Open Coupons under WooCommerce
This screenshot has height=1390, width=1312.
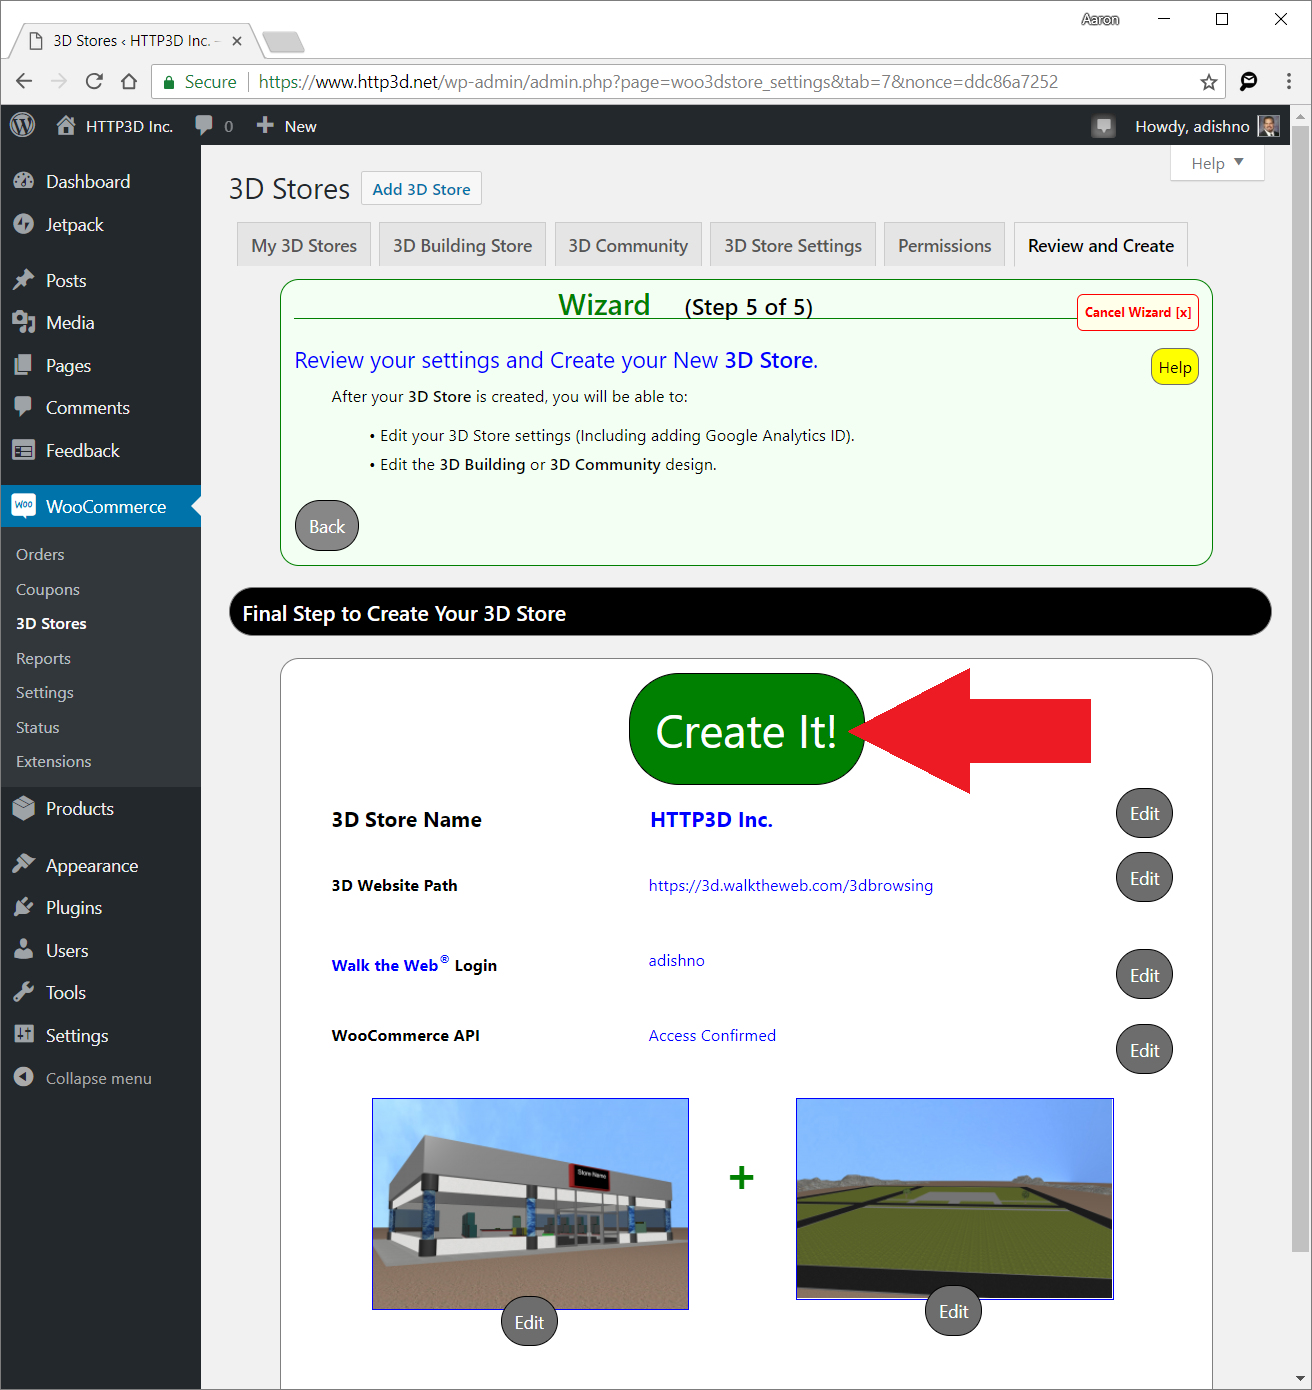(47, 589)
